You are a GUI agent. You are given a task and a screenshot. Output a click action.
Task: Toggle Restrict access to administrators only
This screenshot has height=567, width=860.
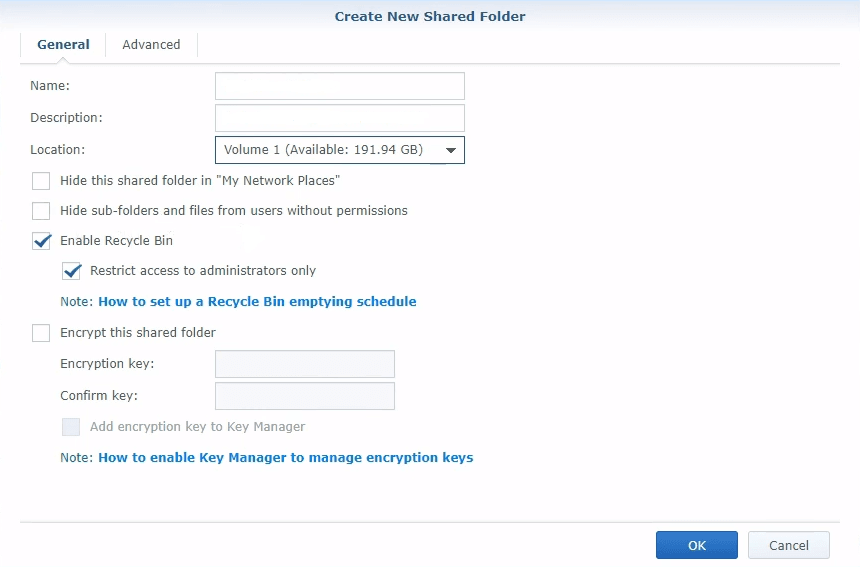(71, 271)
